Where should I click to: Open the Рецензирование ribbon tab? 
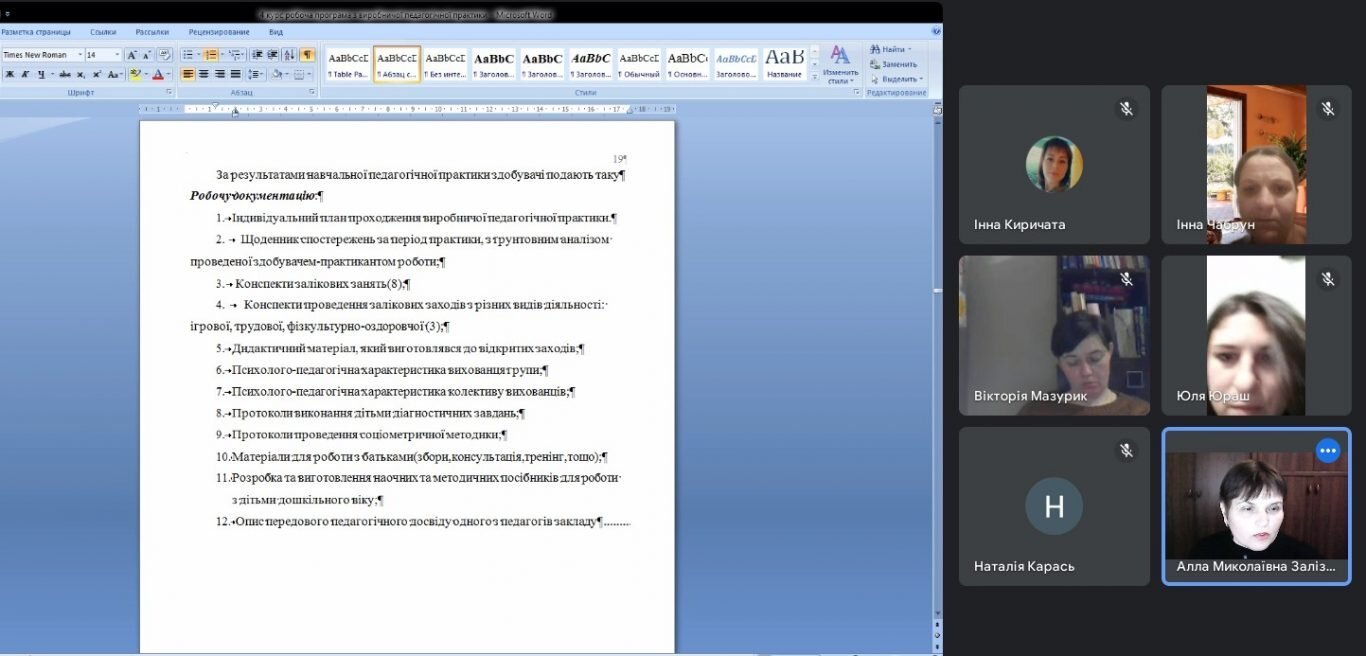point(219,32)
